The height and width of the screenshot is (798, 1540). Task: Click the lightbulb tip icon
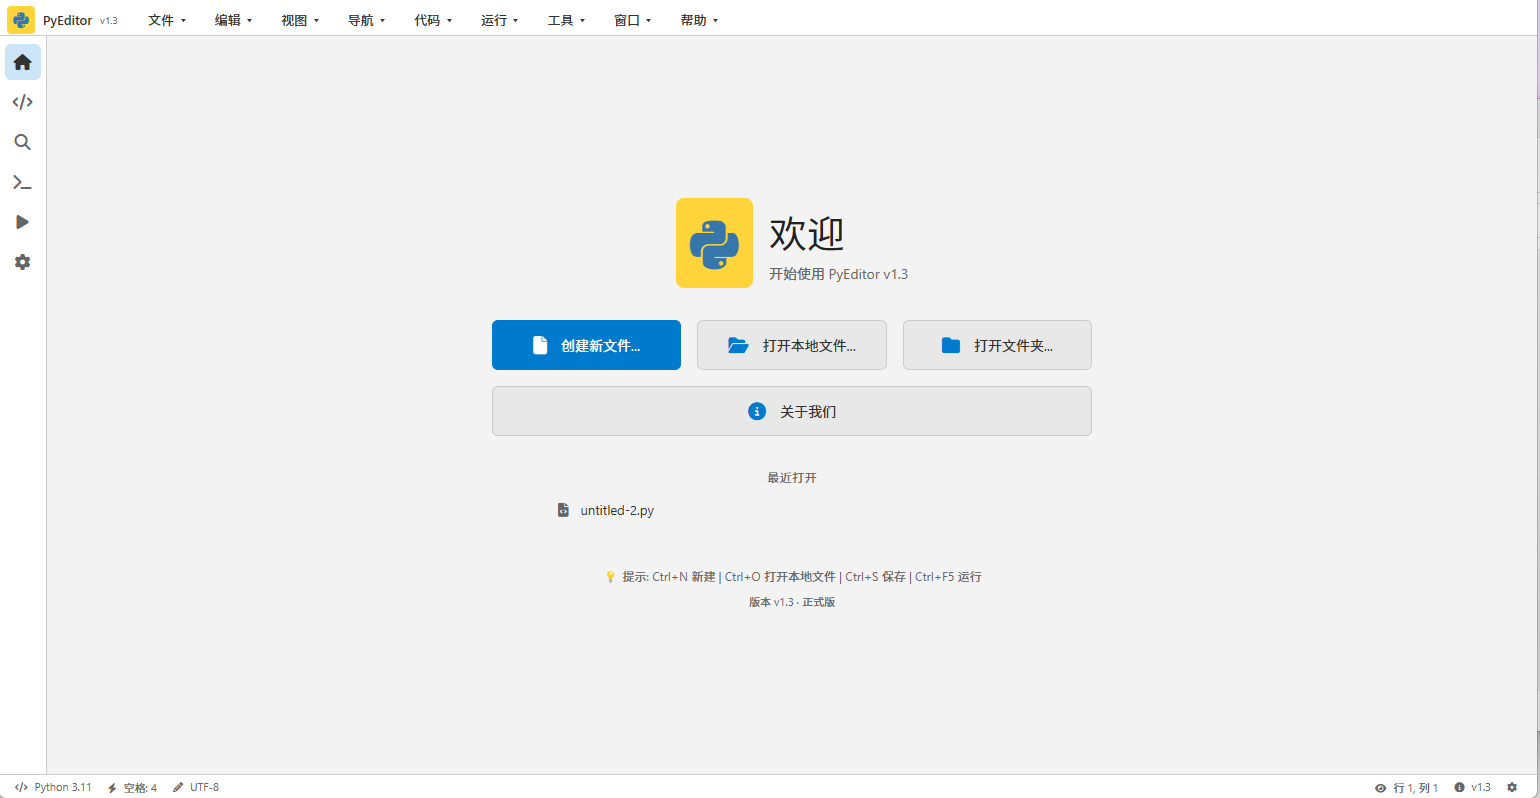(x=610, y=577)
